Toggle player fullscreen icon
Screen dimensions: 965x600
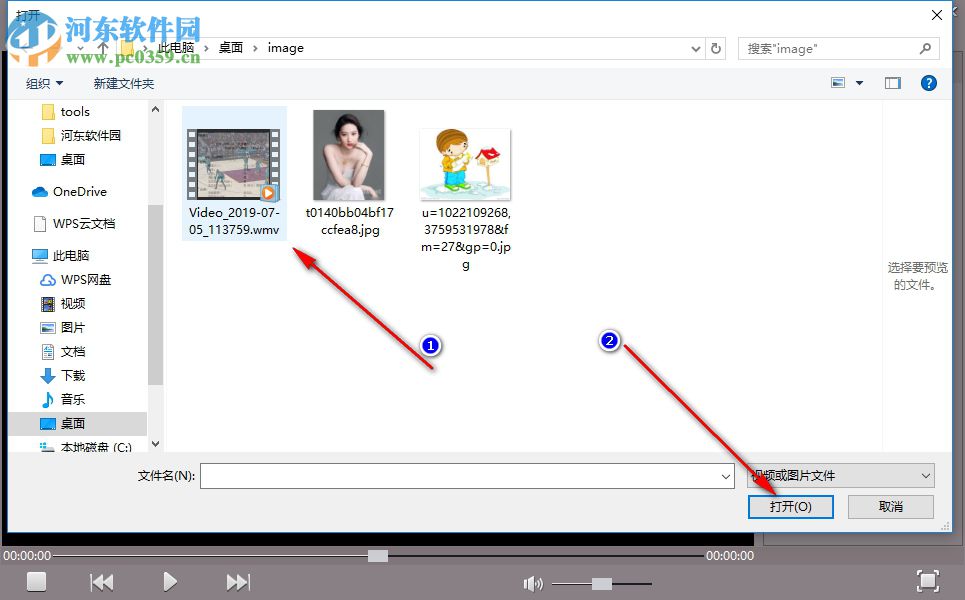[927, 581]
